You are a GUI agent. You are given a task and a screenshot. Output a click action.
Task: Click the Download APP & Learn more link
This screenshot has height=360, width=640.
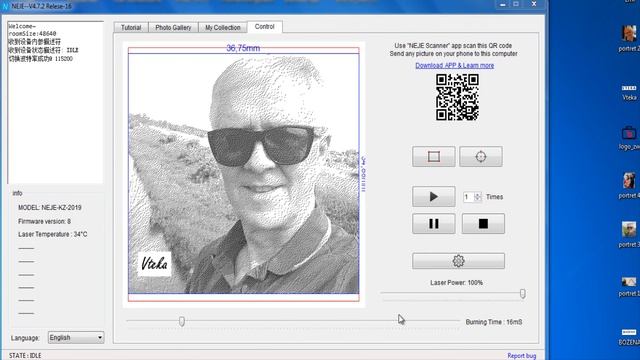coord(455,65)
